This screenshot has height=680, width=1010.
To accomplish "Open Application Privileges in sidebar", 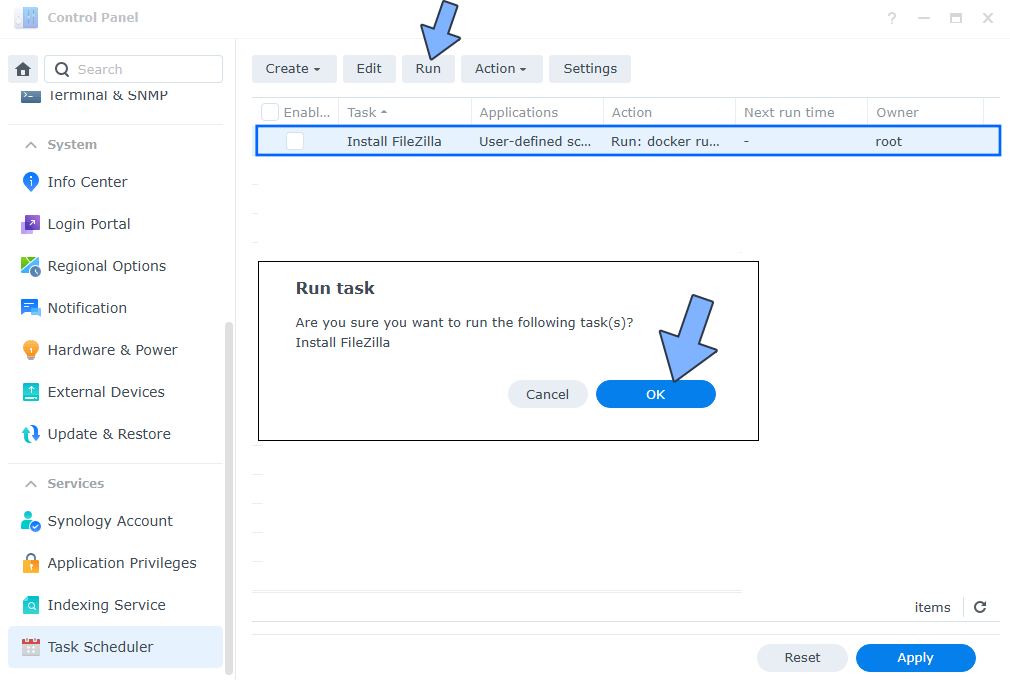I will coord(122,563).
